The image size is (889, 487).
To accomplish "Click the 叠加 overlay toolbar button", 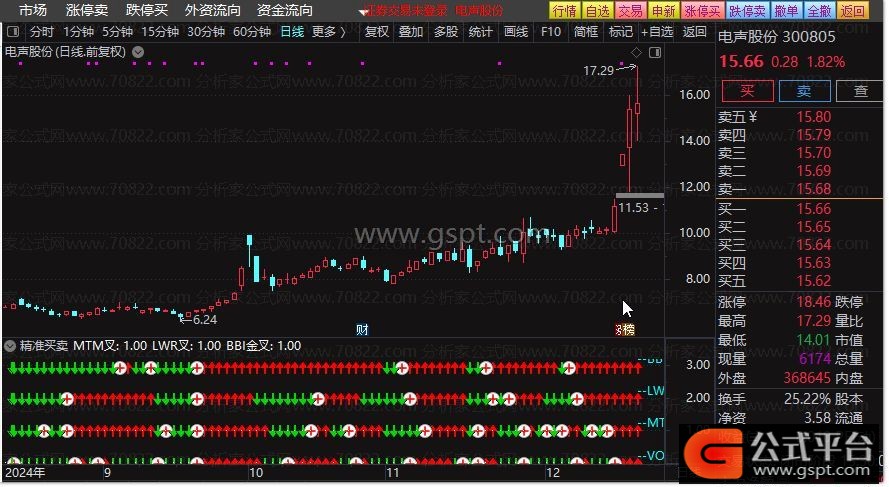I will pos(411,32).
